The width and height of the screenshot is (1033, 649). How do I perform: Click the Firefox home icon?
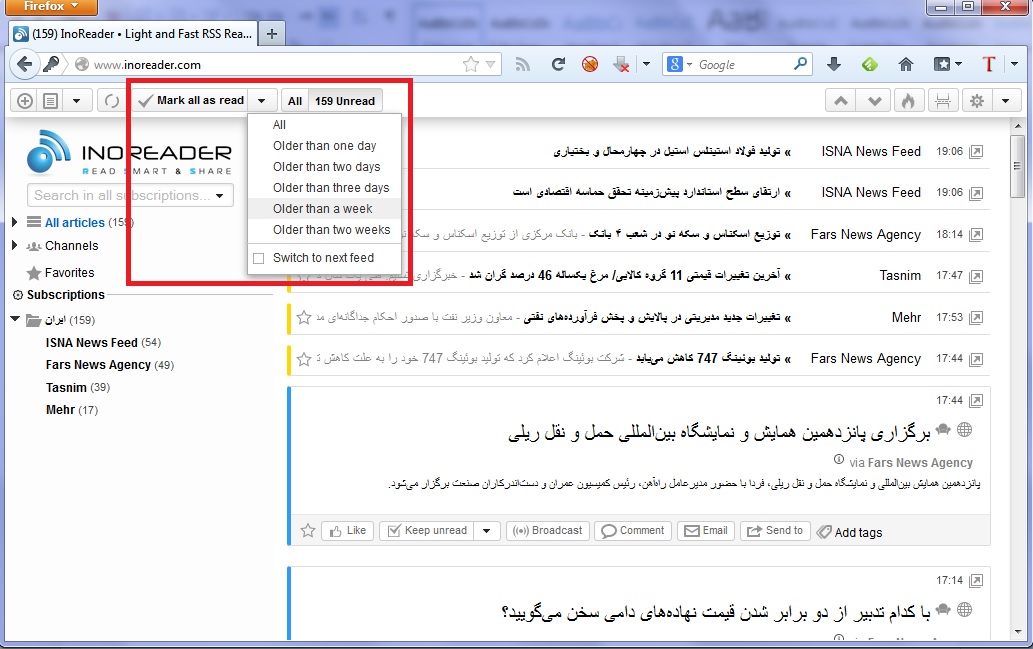click(906, 64)
